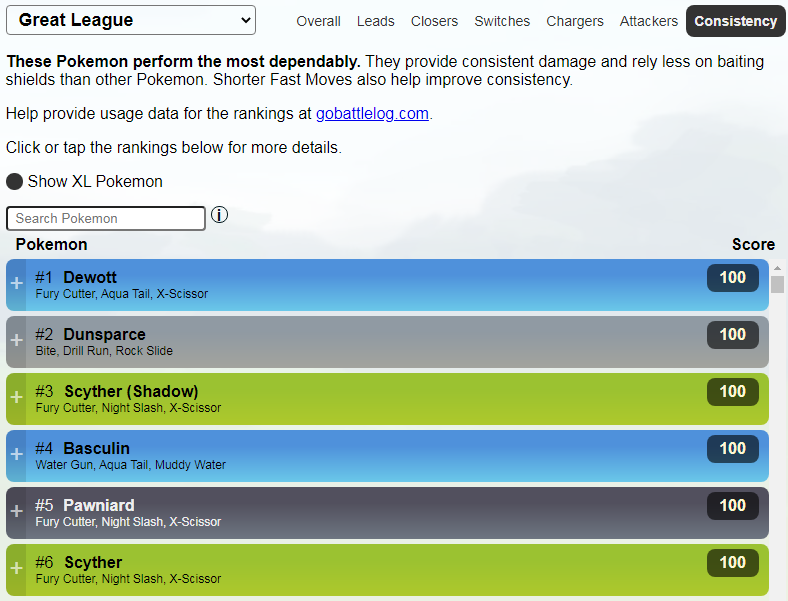The width and height of the screenshot is (788, 601).
Task: Click moves text "Water Gun, Aqua Tail, Muddy Water"
Action: [131, 465]
